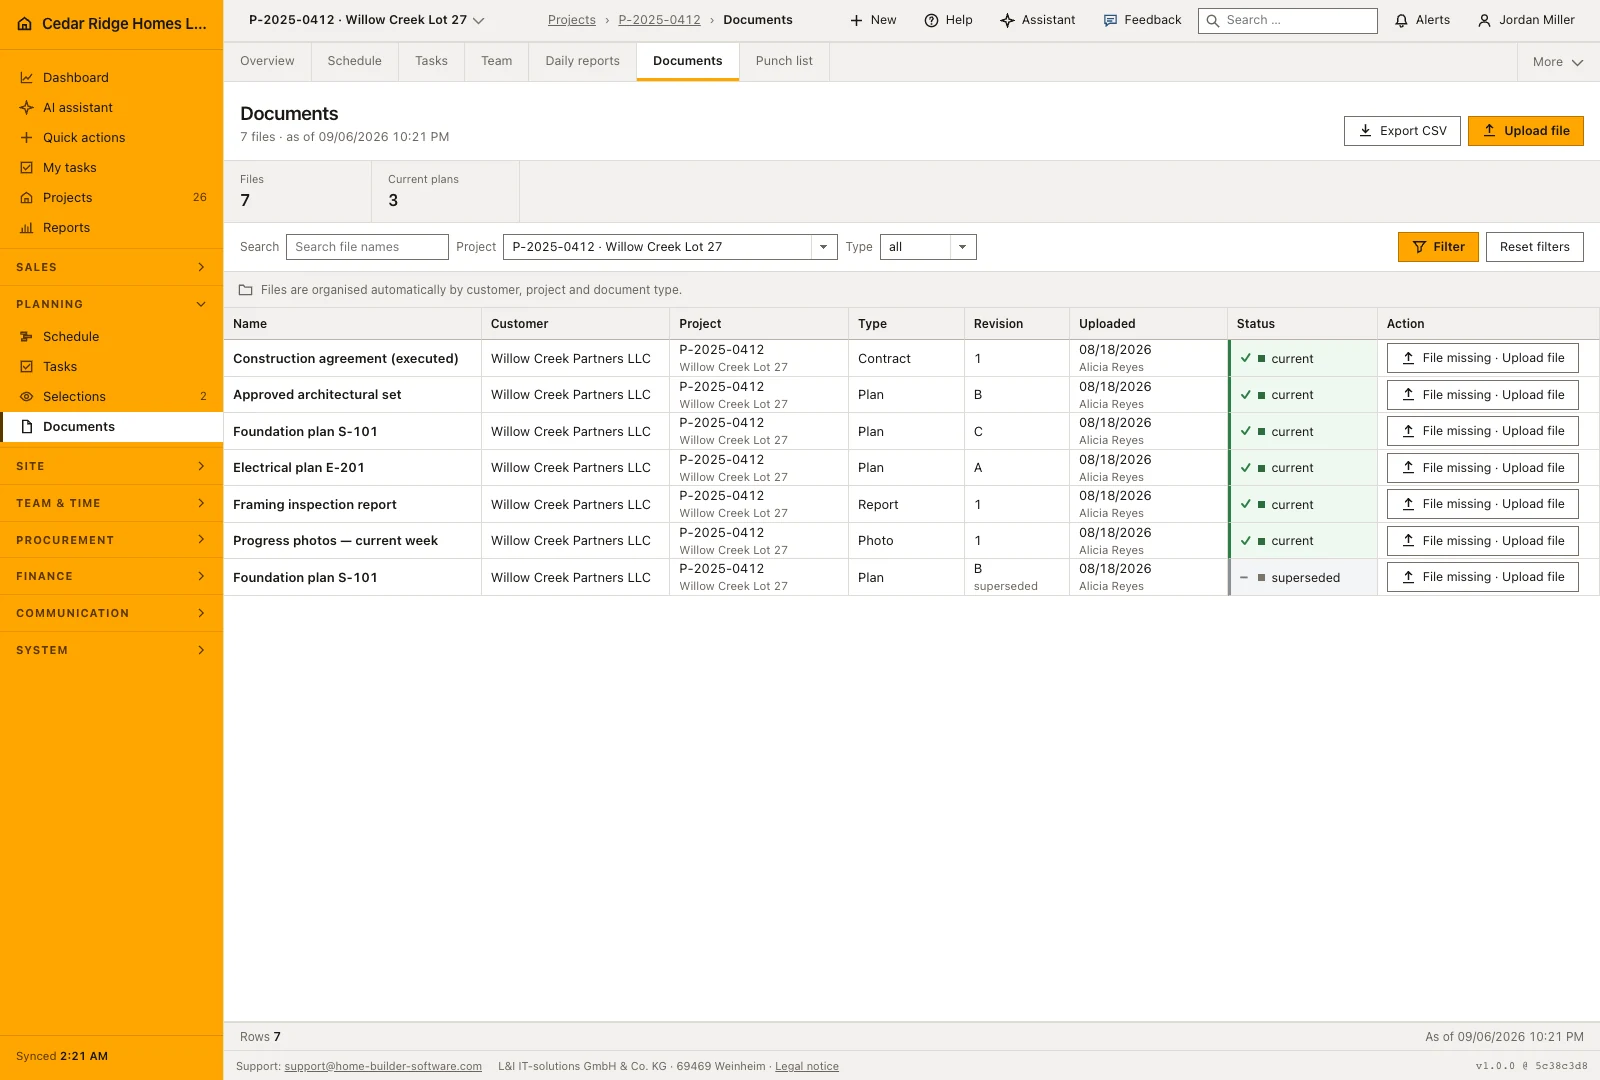The height and width of the screenshot is (1080, 1600).
Task: Open the Project filter dropdown
Action: (670, 247)
